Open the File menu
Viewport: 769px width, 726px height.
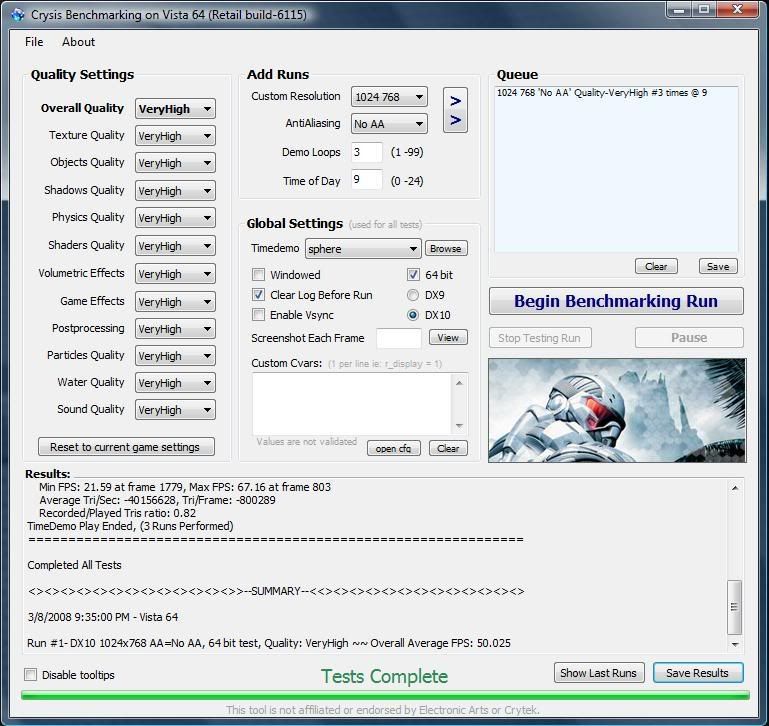34,42
